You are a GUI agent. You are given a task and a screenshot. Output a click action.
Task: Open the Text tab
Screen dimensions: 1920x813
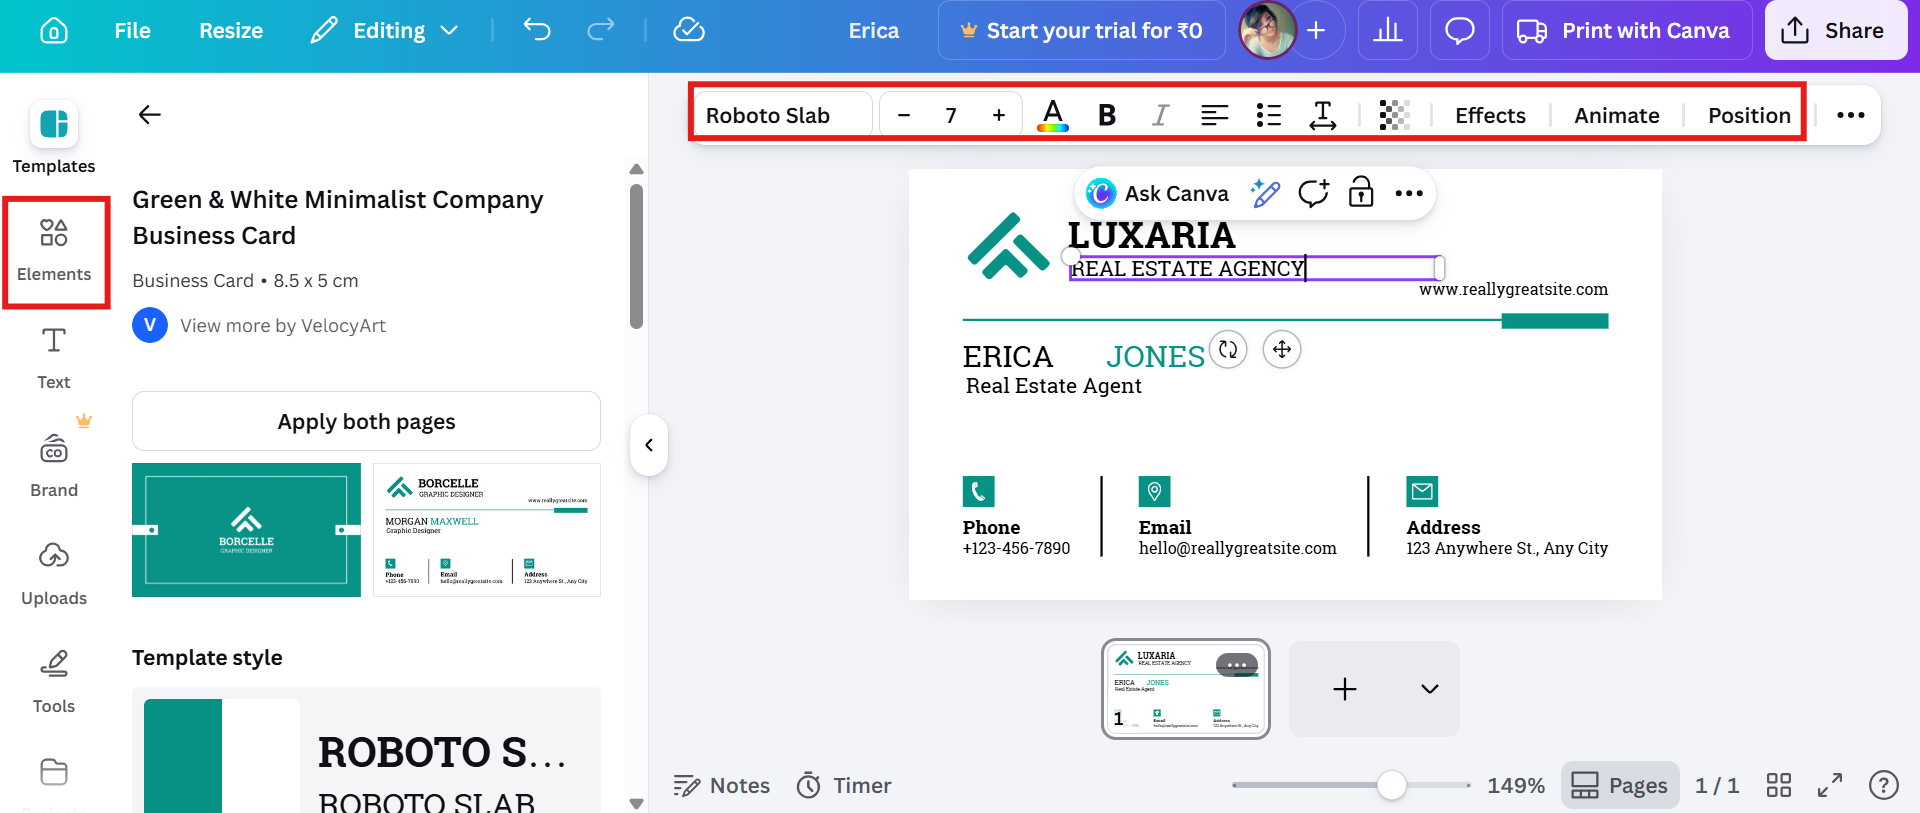point(54,357)
